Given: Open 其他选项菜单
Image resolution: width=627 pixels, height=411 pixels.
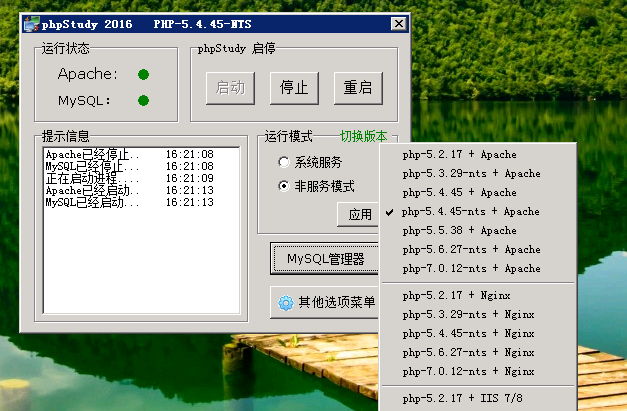Looking at the screenshot, I should [324, 303].
